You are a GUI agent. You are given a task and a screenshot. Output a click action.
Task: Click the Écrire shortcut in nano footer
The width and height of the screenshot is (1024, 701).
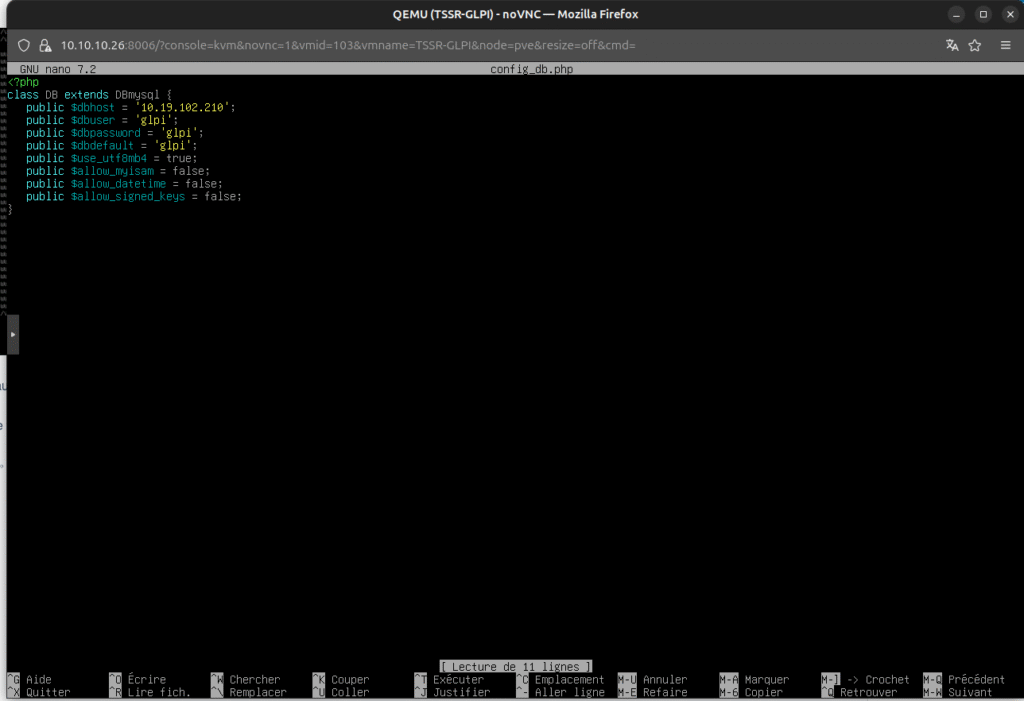tap(146, 680)
